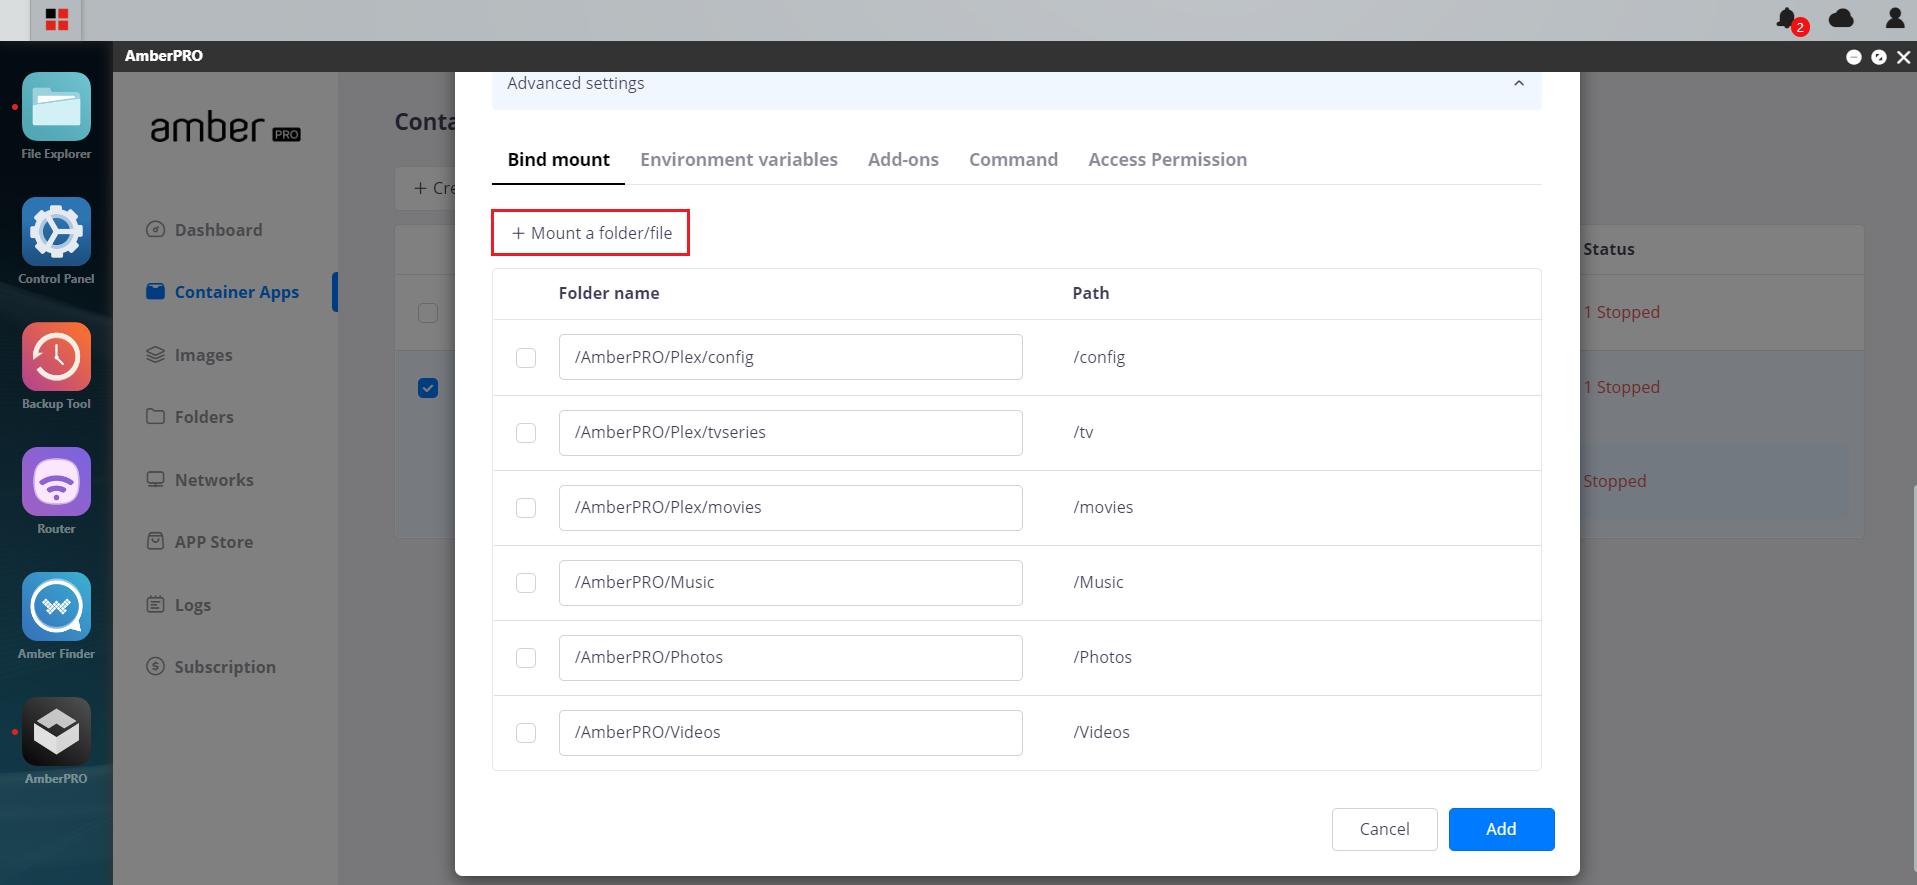Maximize the AmberPRO window
This screenshot has height=885, width=1917.
coord(1879,57)
